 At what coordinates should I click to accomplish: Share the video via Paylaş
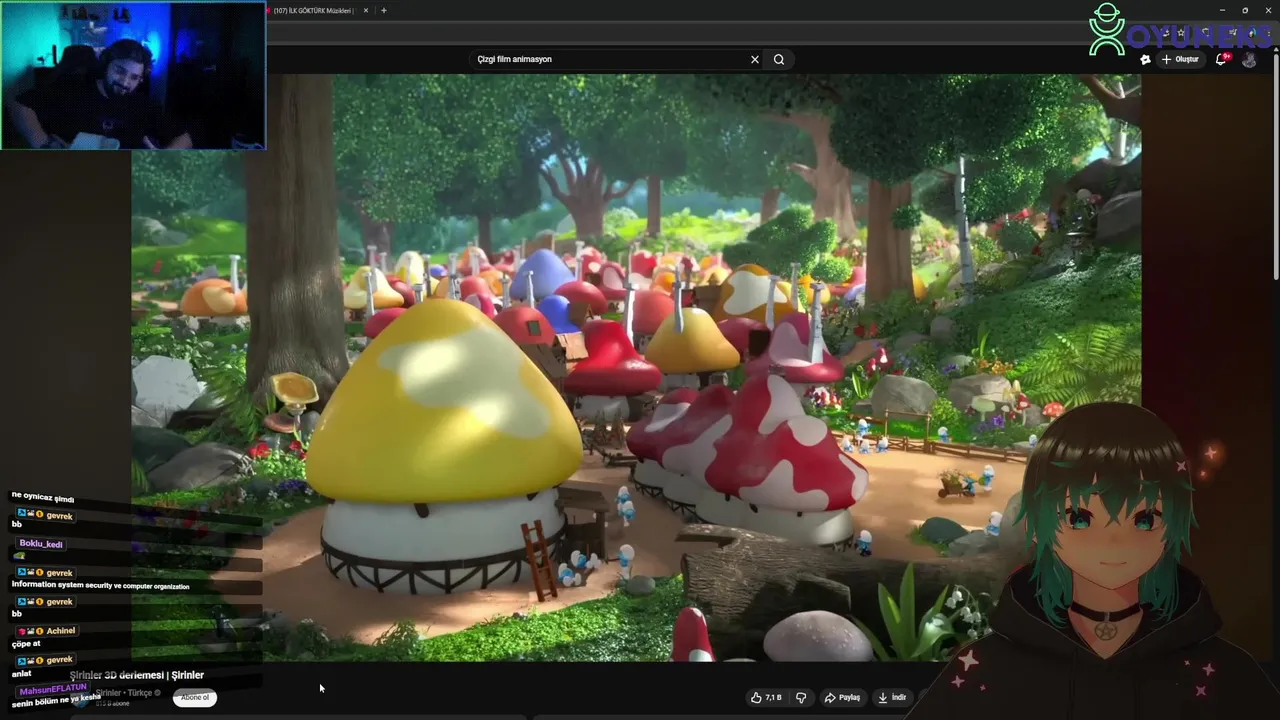pyautogui.click(x=842, y=697)
